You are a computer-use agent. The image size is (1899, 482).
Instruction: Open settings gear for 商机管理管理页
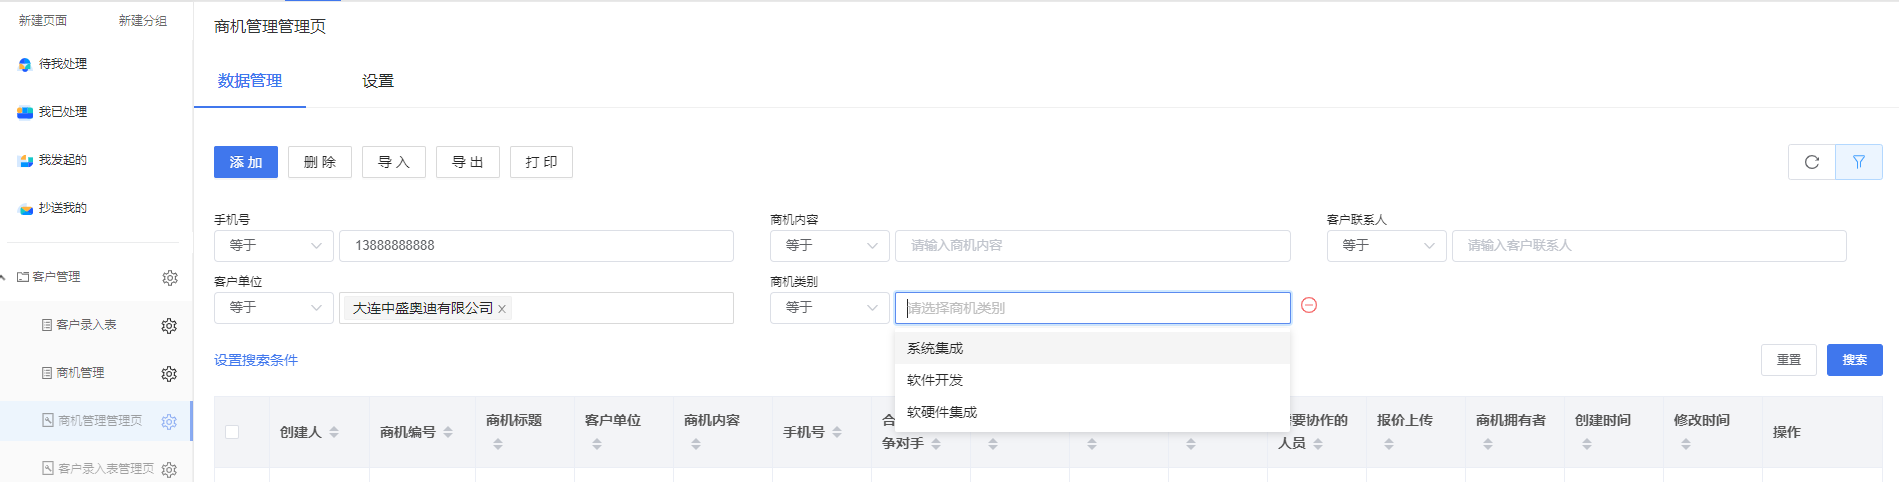coord(169,422)
